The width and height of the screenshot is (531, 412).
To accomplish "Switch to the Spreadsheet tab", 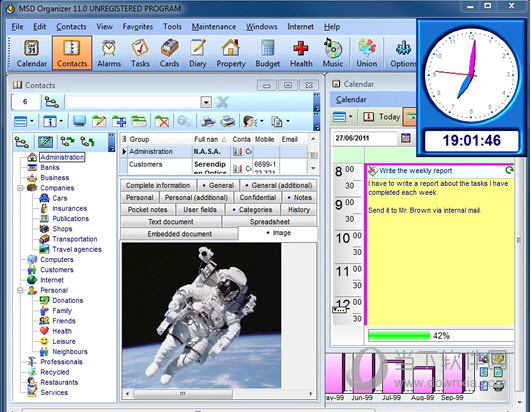I will [x=269, y=222].
